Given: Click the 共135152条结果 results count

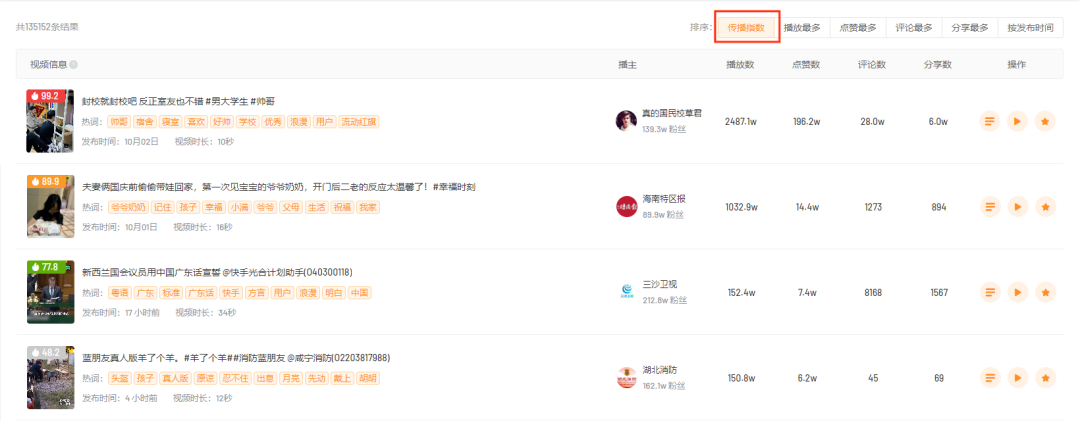Looking at the screenshot, I should point(47,28).
